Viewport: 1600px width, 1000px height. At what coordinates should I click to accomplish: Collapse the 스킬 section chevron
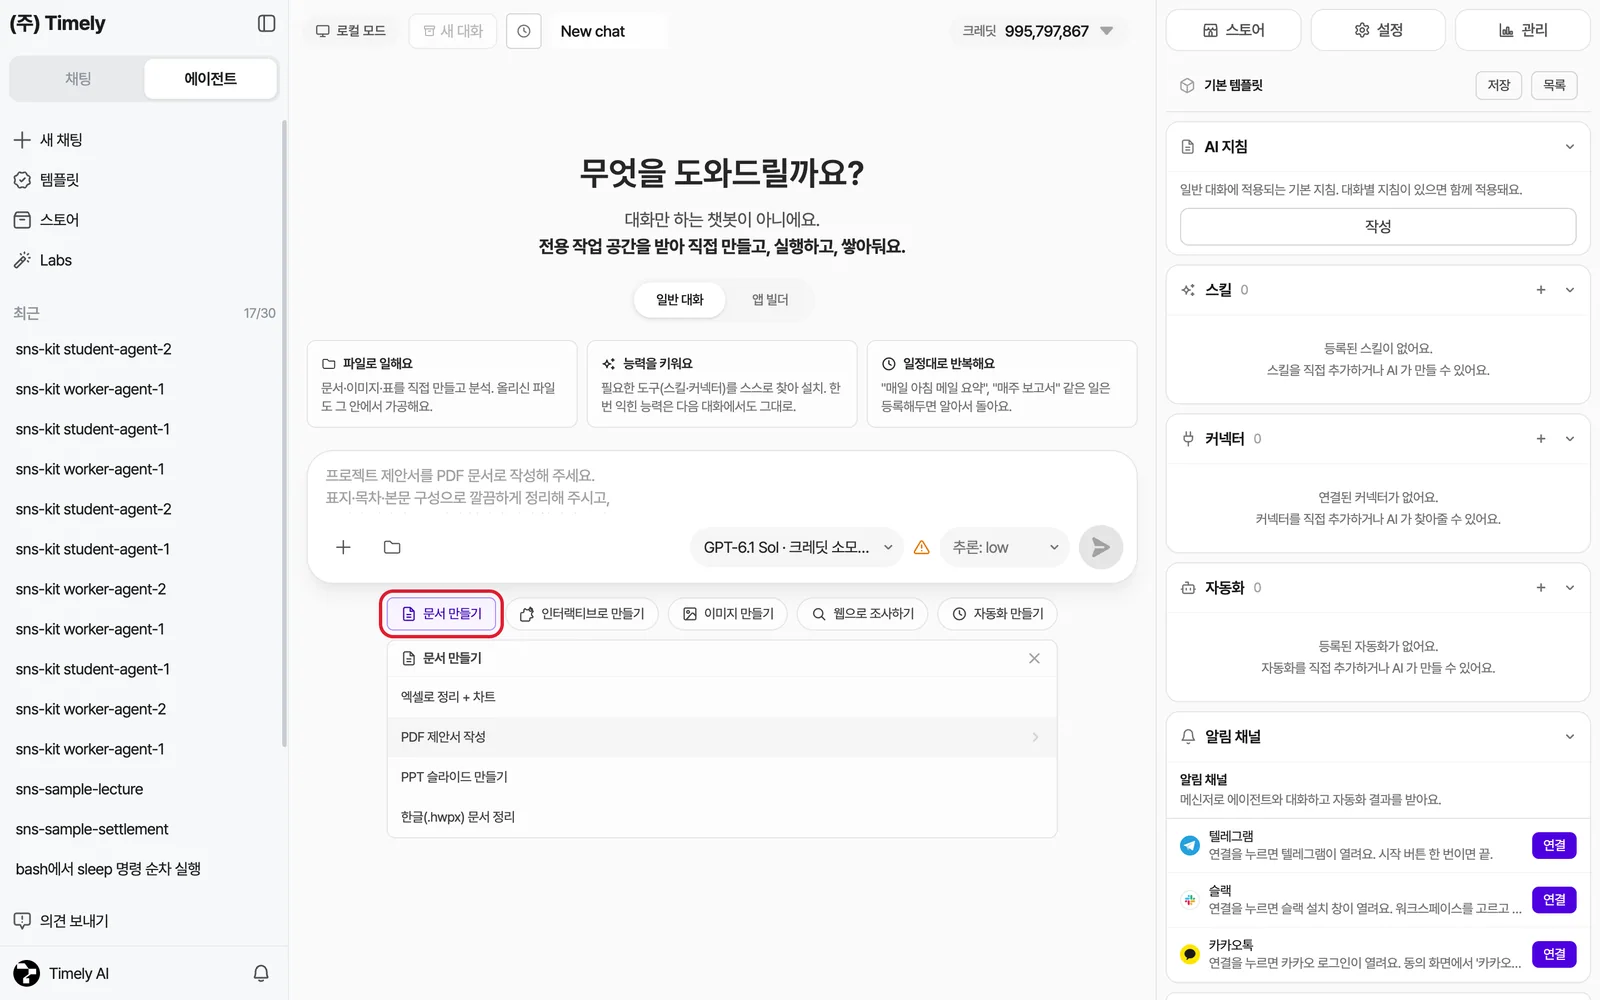[1570, 290]
